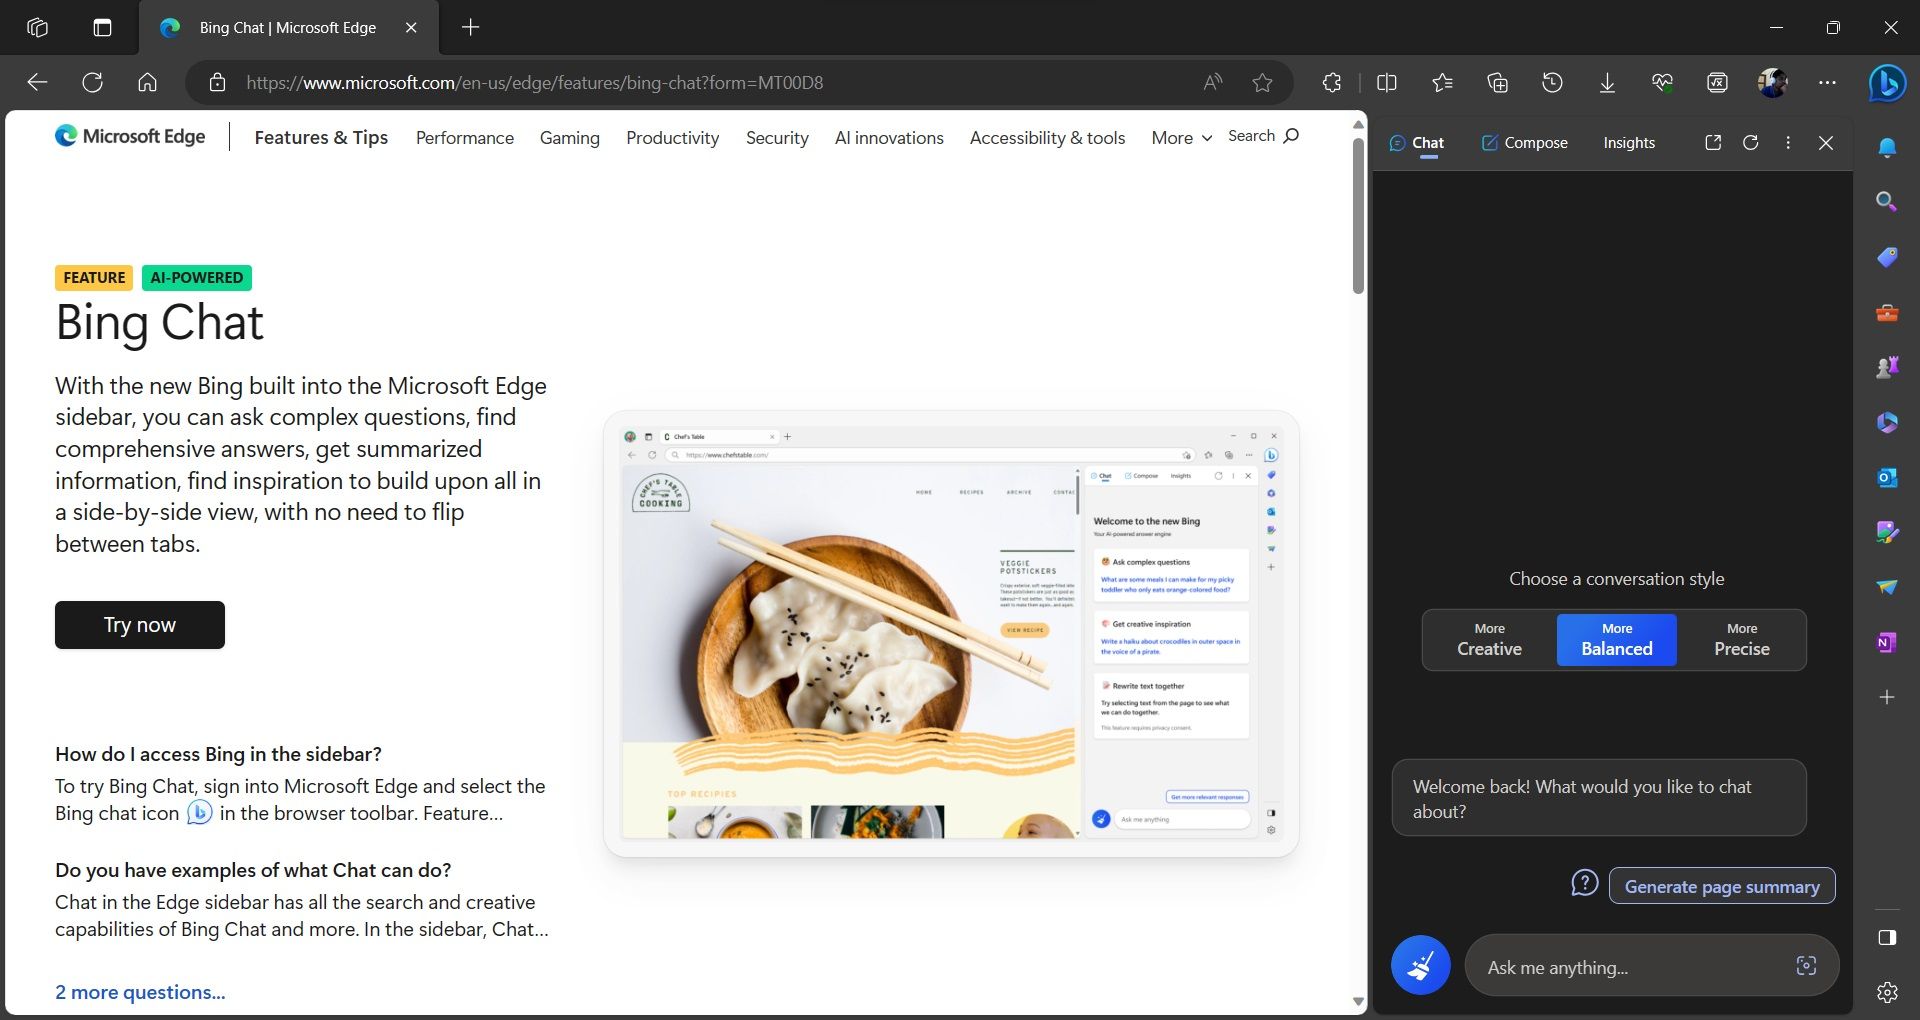Screen dimensions: 1920x1020
Task: Switch to the Compose tab
Action: (1523, 142)
